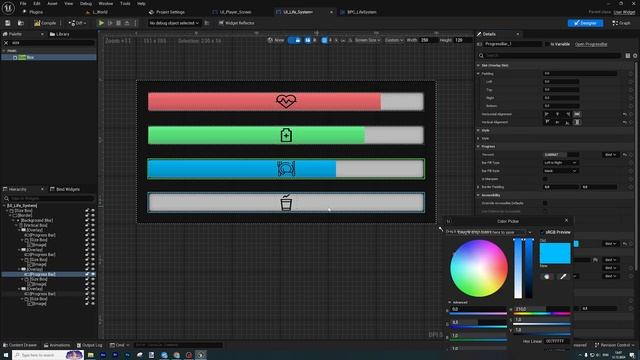Pick a hue on the color wheel
The height and width of the screenshot is (360, 640).
pyautogui.click(x=479, y=268)
